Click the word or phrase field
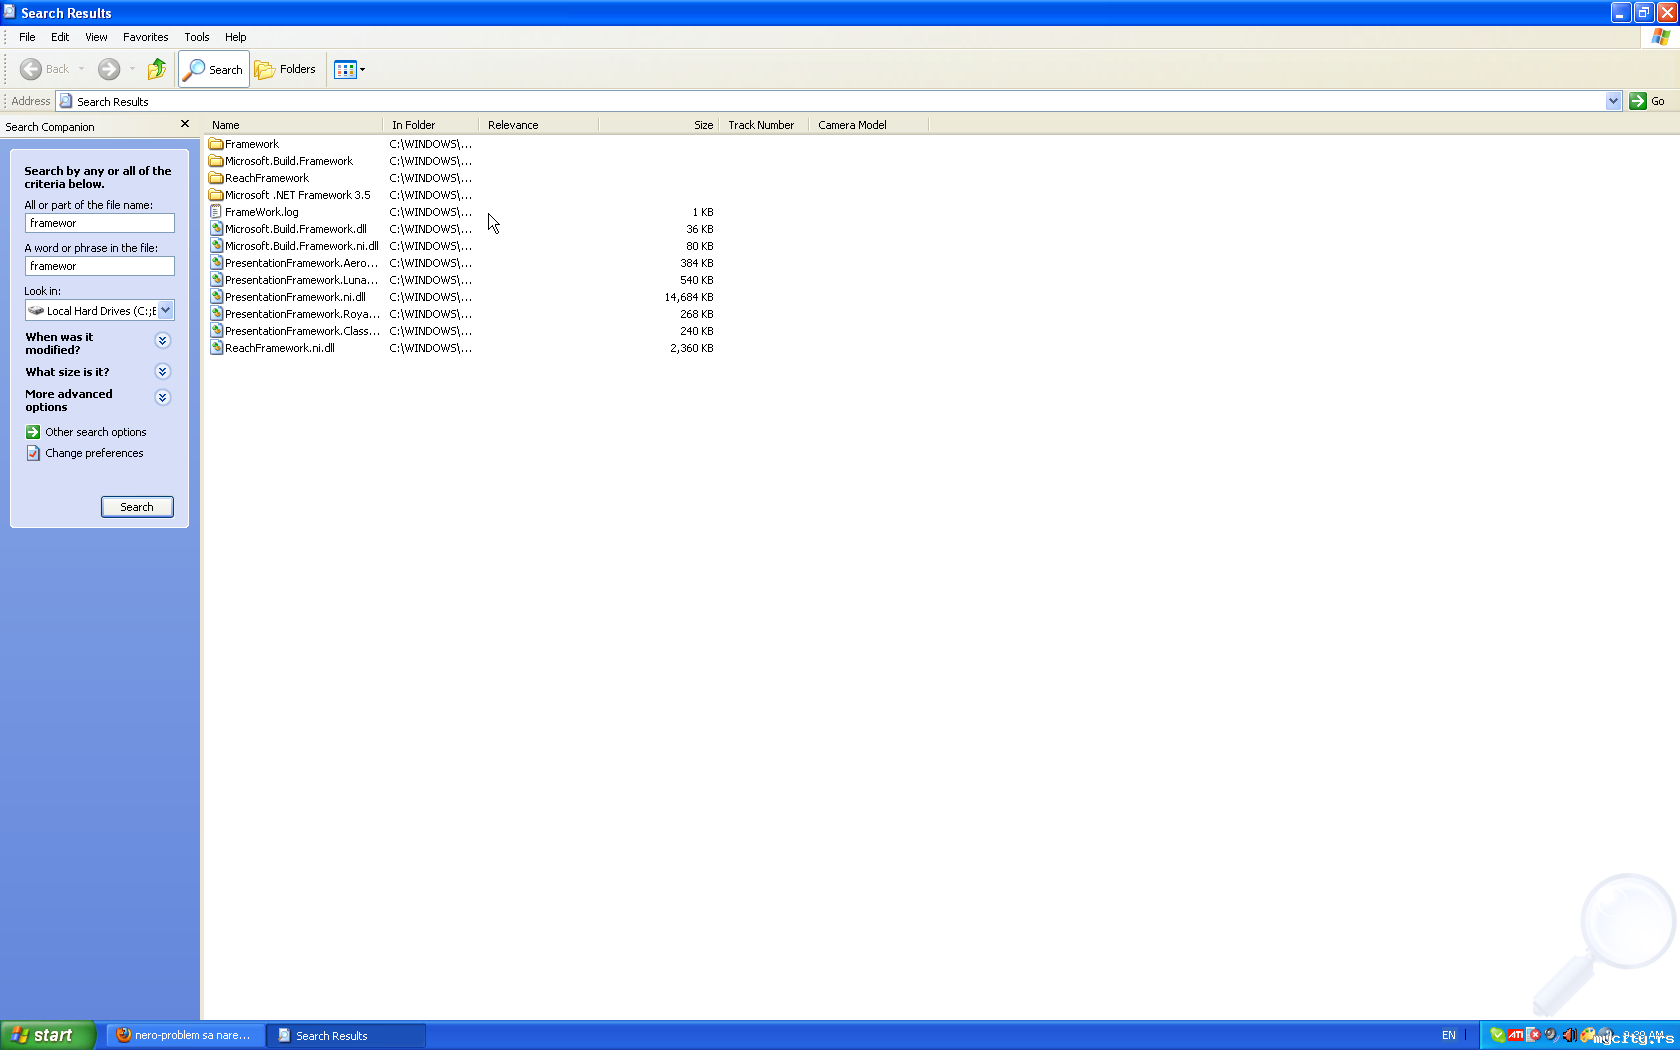 (99, 266)
